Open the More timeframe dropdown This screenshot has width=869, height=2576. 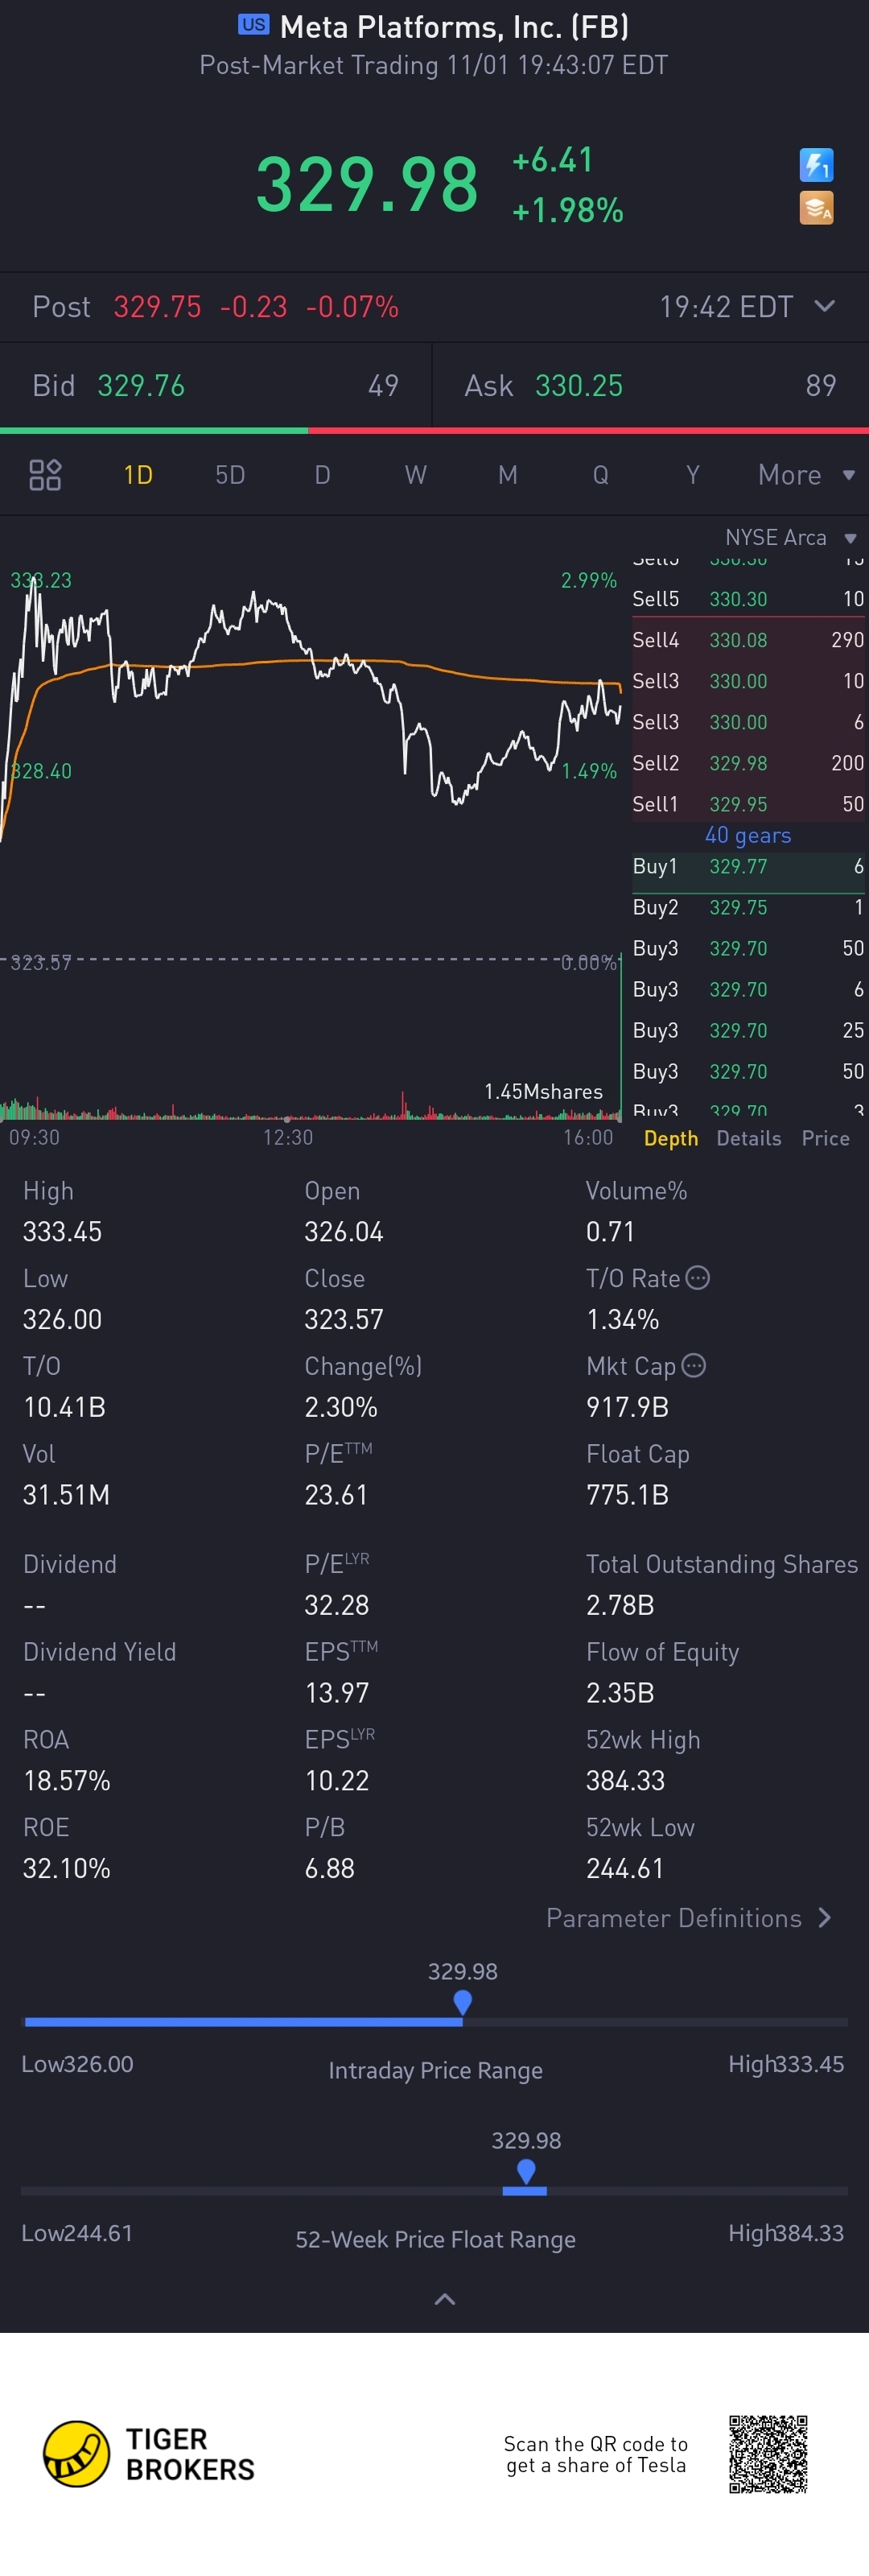click(806, 475)
